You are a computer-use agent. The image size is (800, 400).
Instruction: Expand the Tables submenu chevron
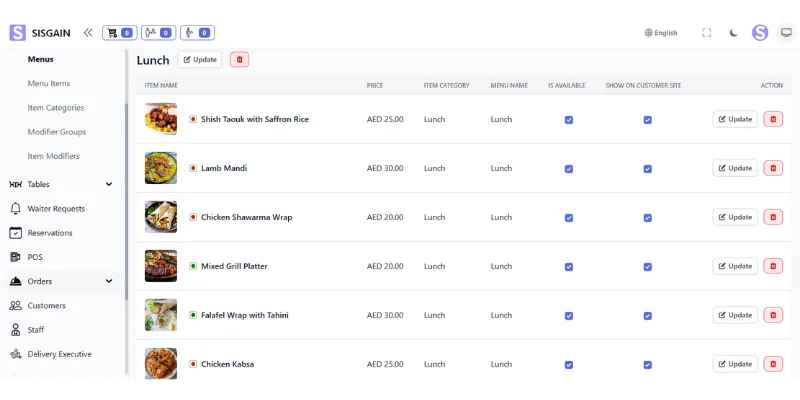(109, 184)
